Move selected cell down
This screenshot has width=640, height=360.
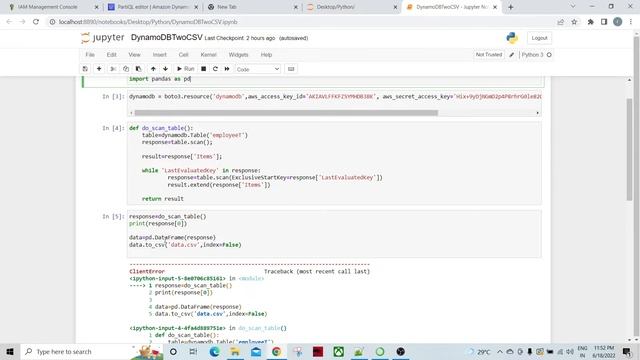pyautogui.click(x=165, y=69)
